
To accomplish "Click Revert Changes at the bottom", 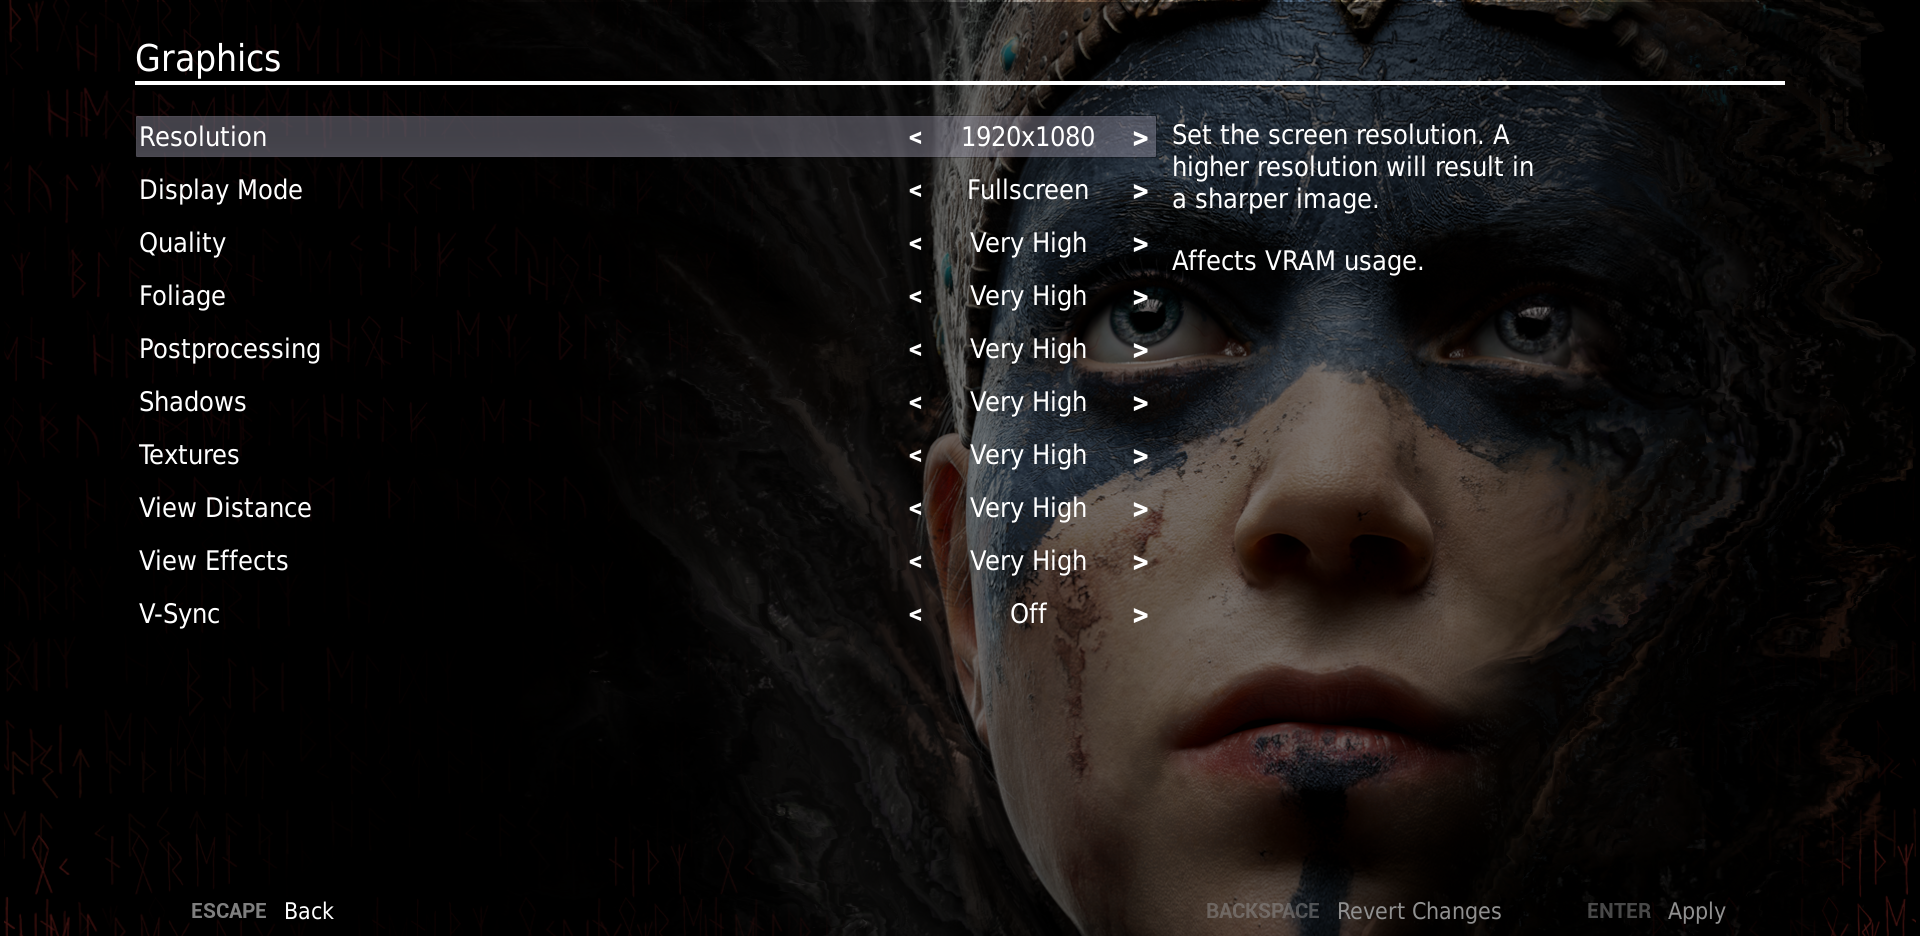I will [1418, 911].
